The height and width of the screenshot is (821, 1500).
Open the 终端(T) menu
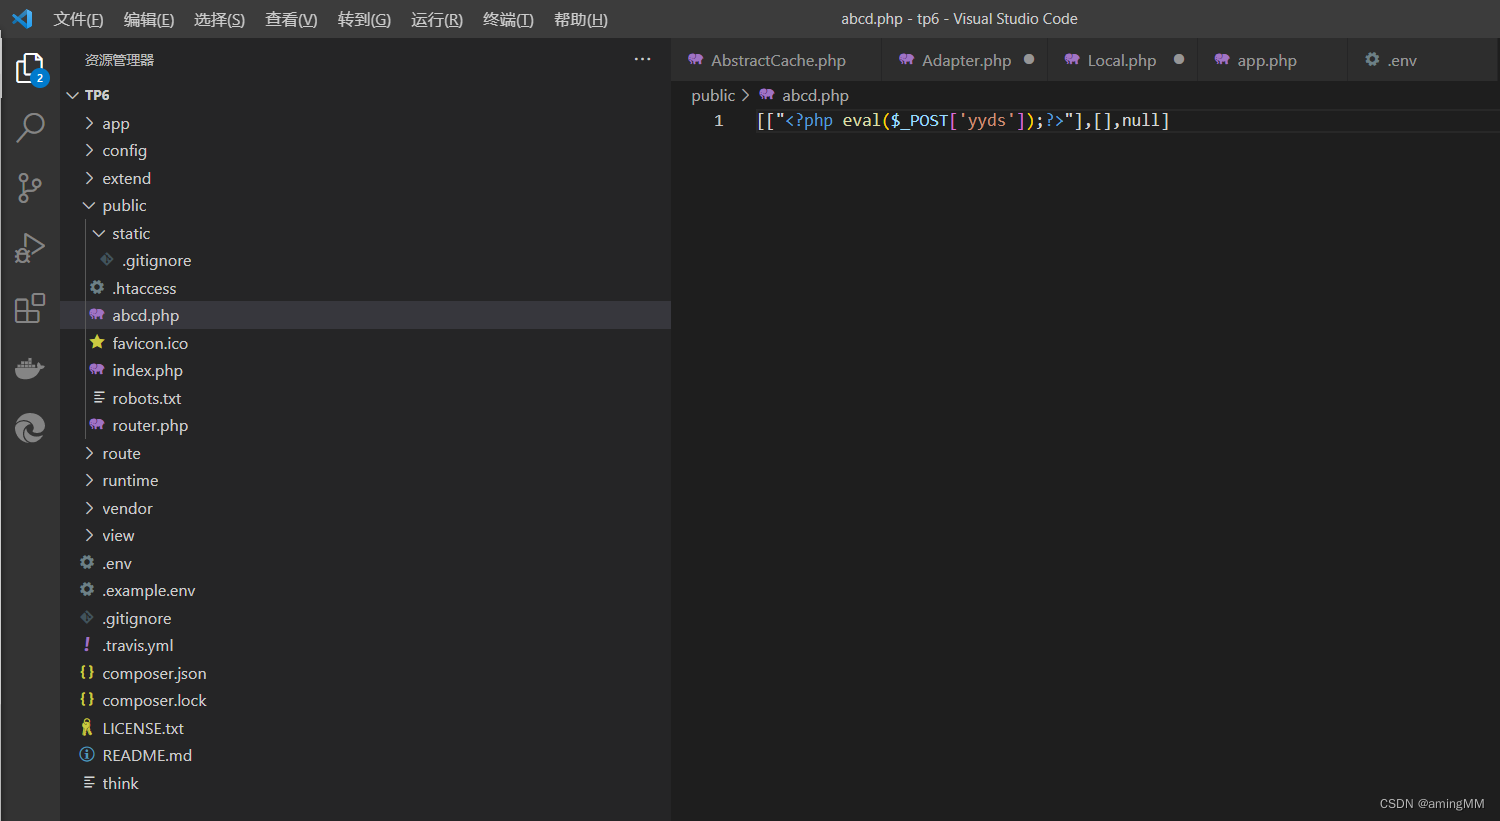click(x=508, y=19)
